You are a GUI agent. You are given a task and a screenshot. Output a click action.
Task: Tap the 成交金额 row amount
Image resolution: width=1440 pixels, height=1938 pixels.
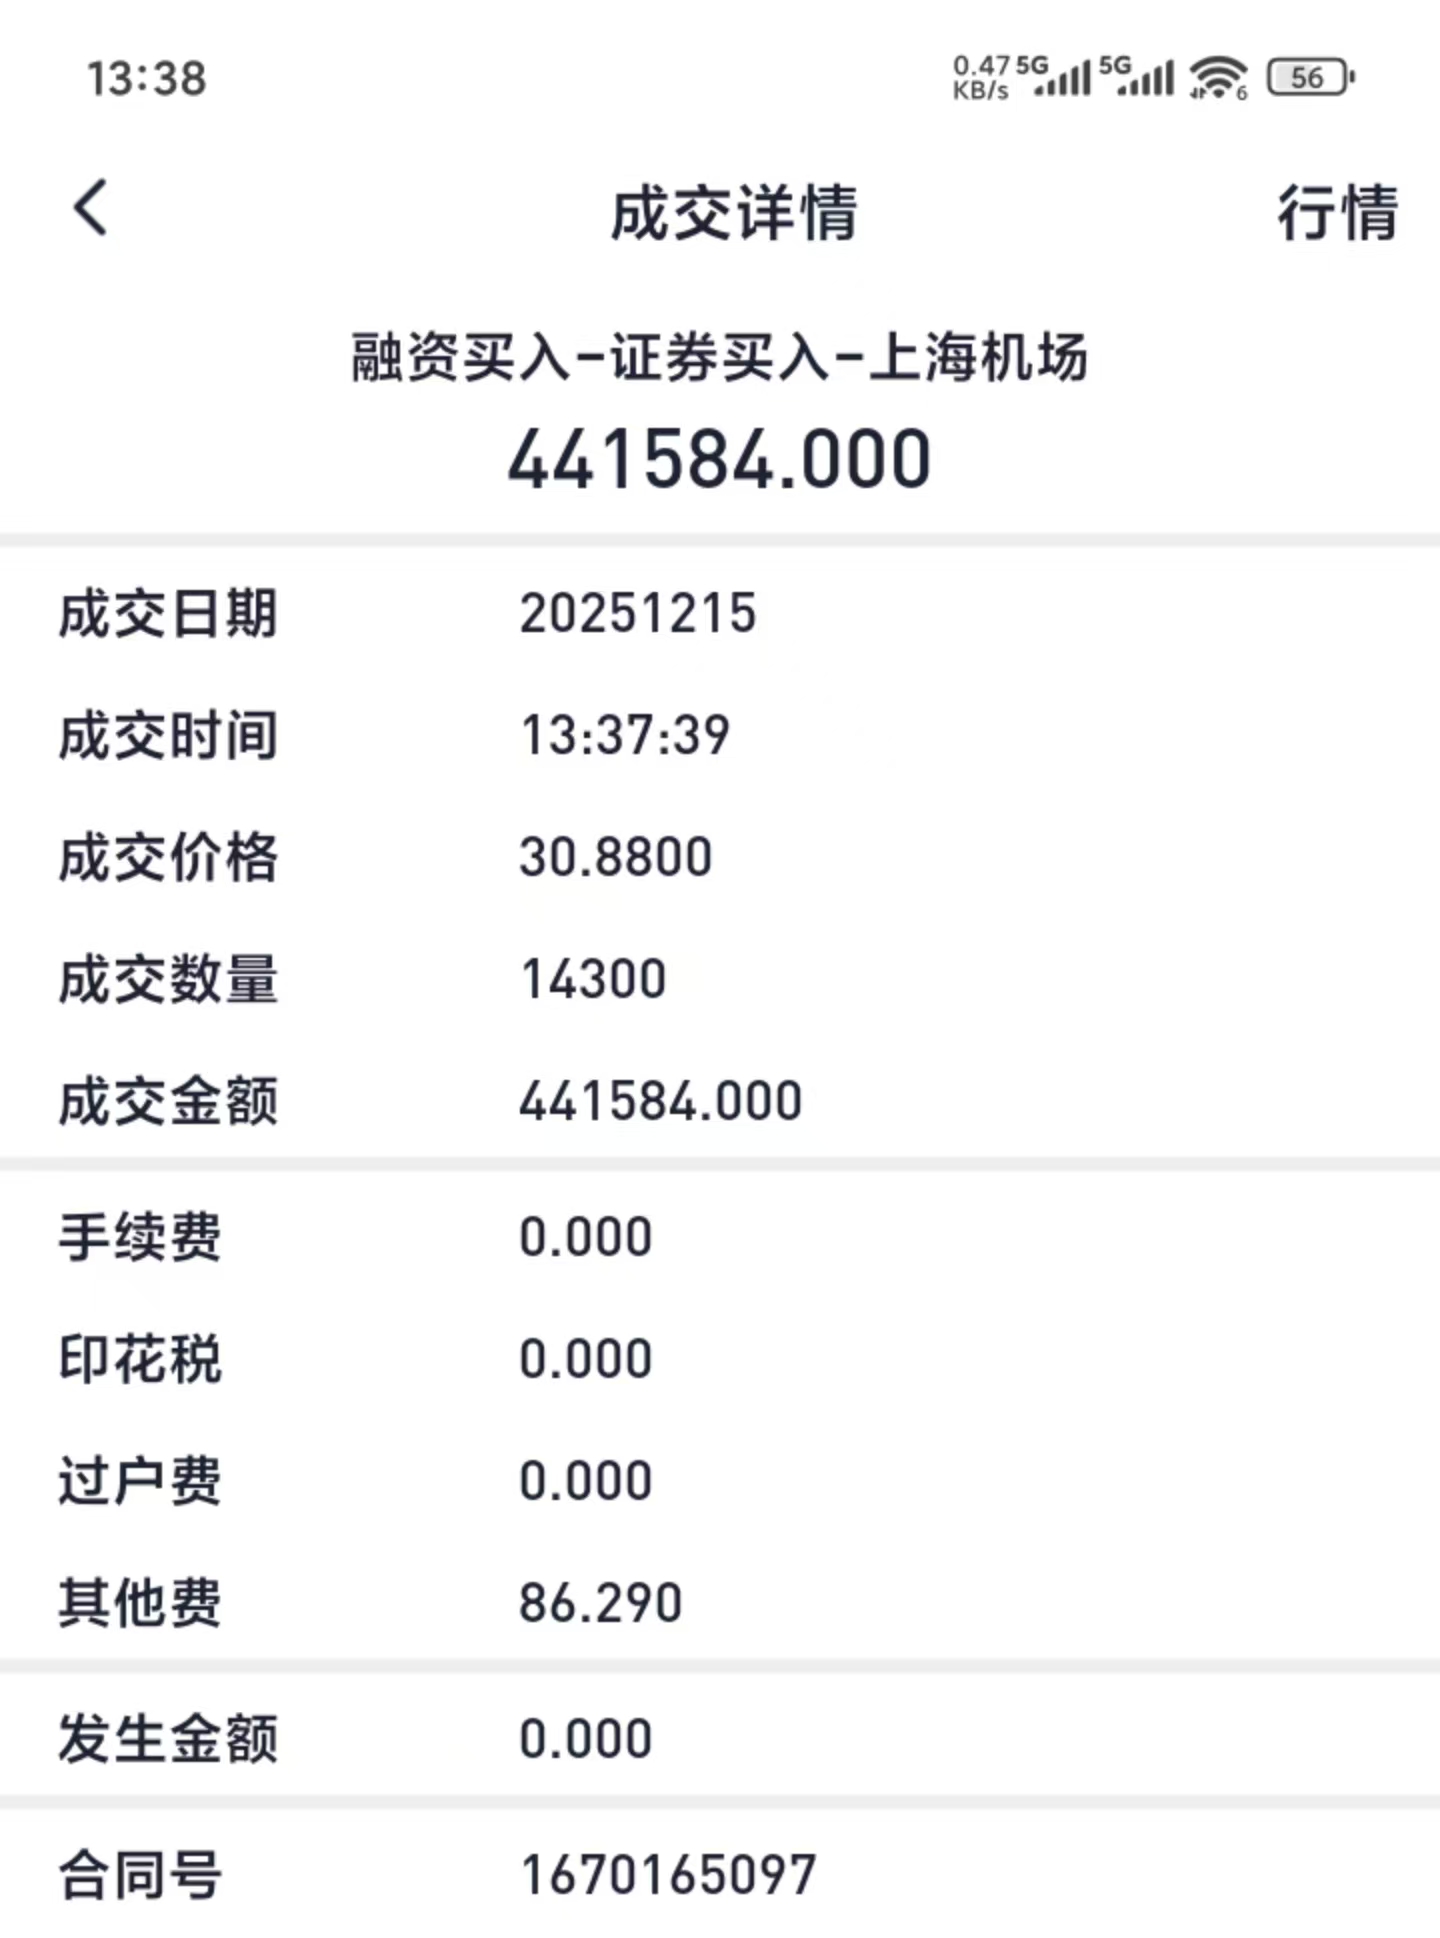(x=660, y=1101)
